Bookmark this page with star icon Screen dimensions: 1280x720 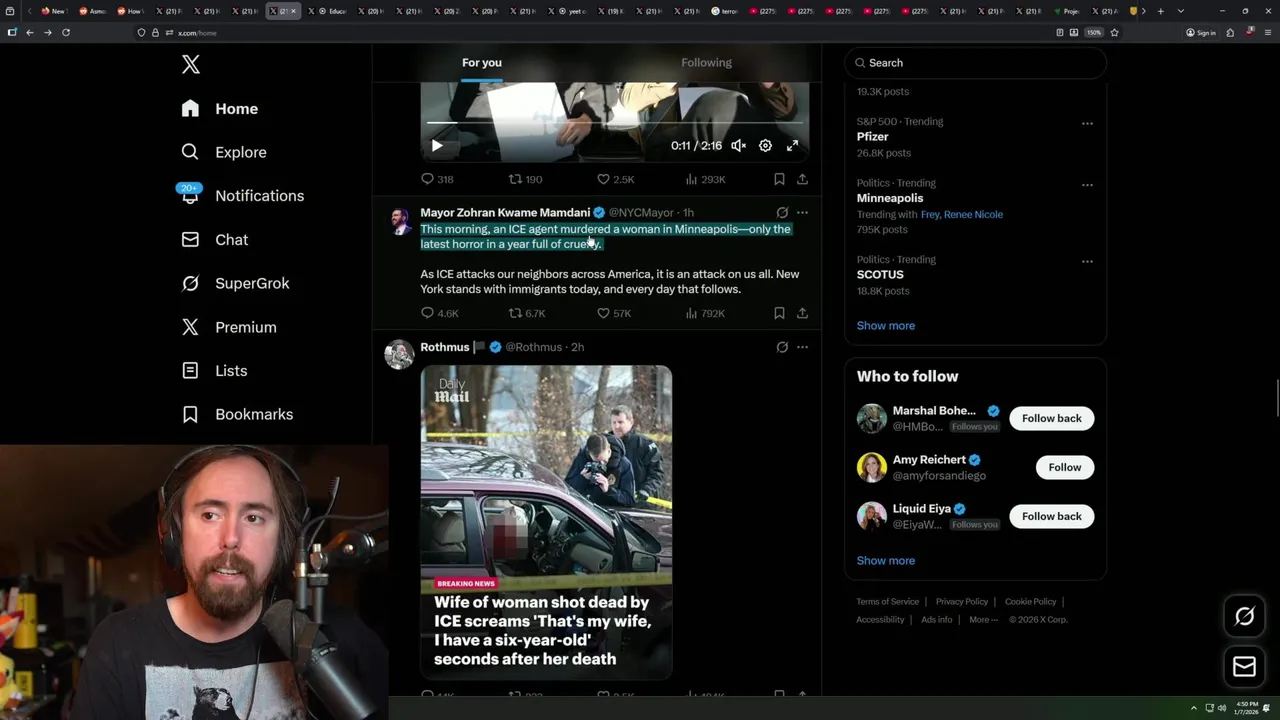(x=1115, y=33)
